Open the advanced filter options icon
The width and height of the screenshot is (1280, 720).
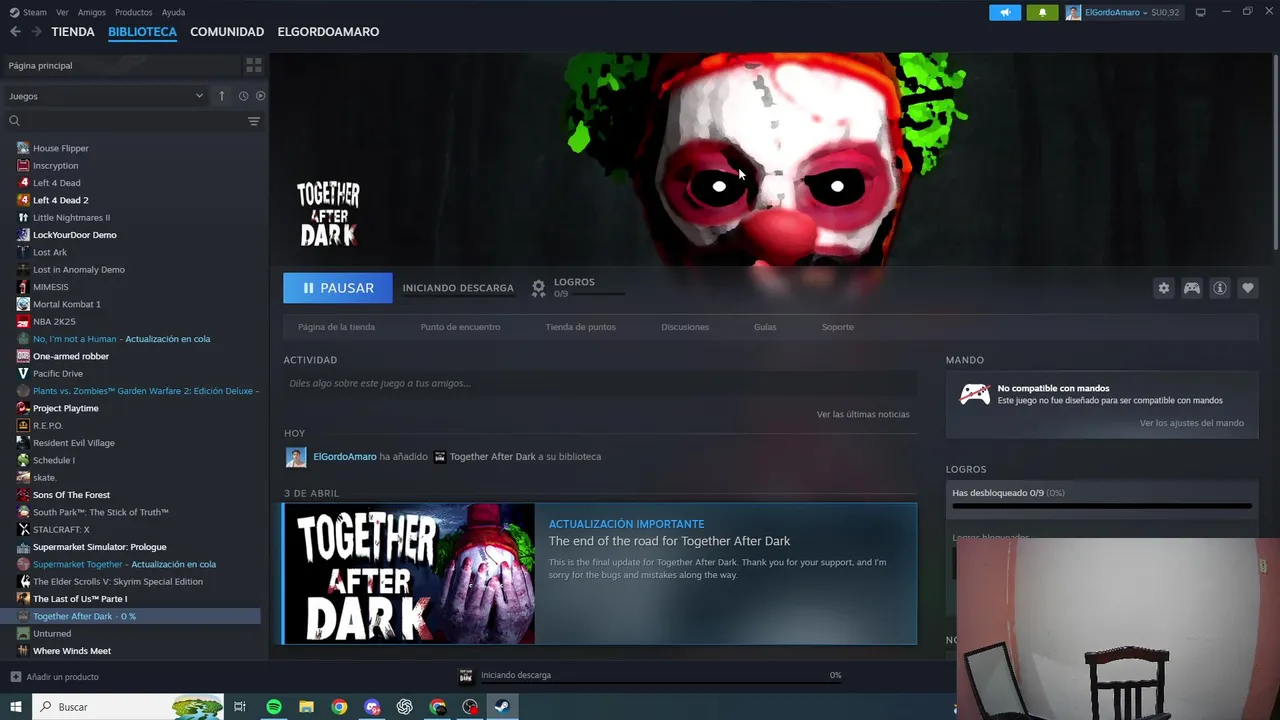tap(254, 121)
